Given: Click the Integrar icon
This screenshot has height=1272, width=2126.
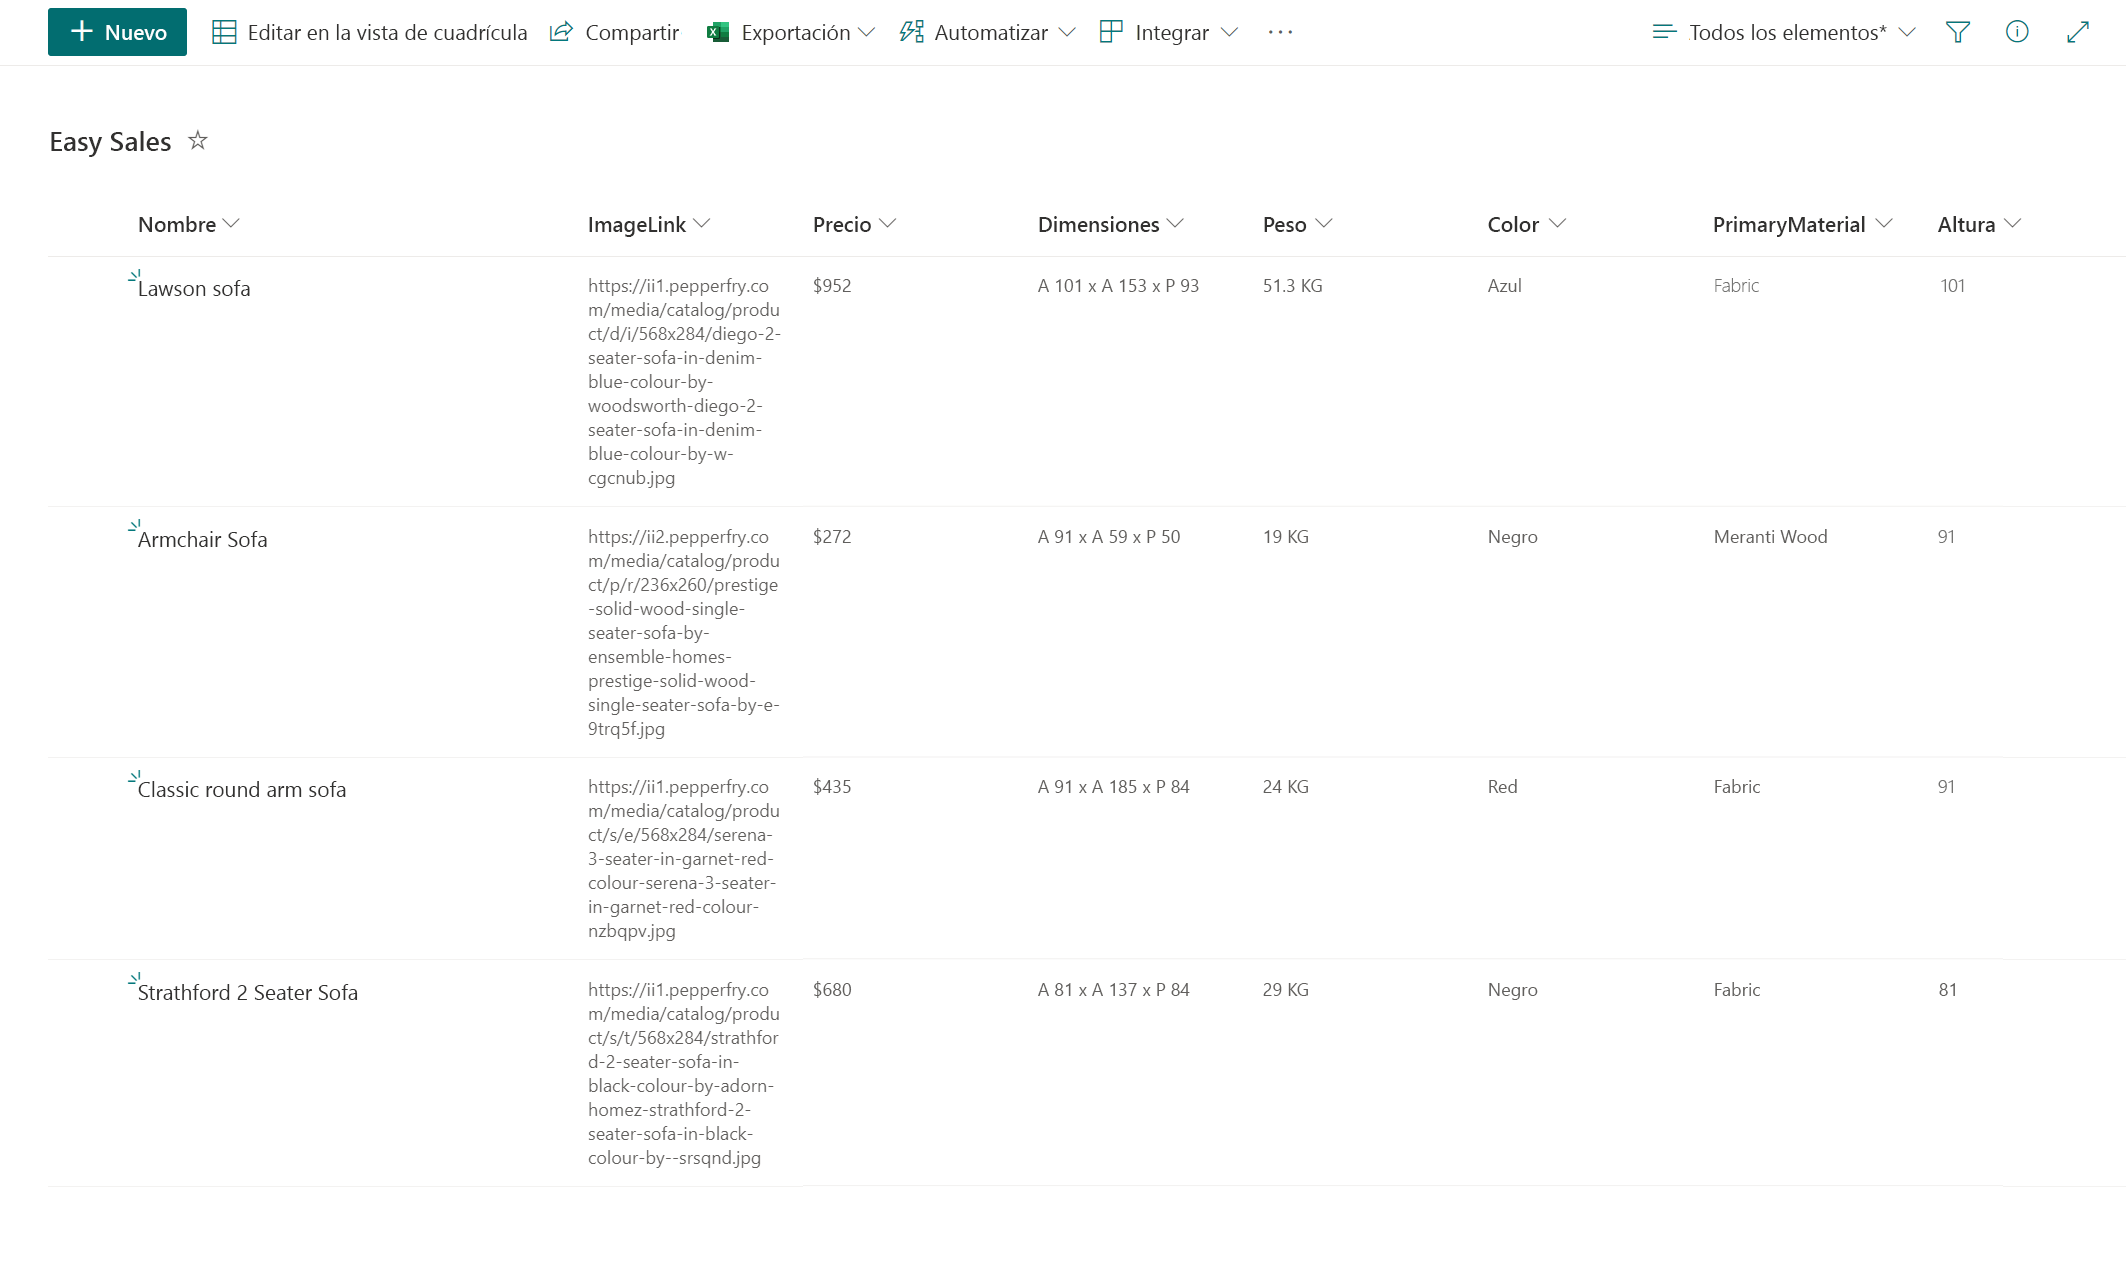Looking at the screenshot, I should point(1110,32).
